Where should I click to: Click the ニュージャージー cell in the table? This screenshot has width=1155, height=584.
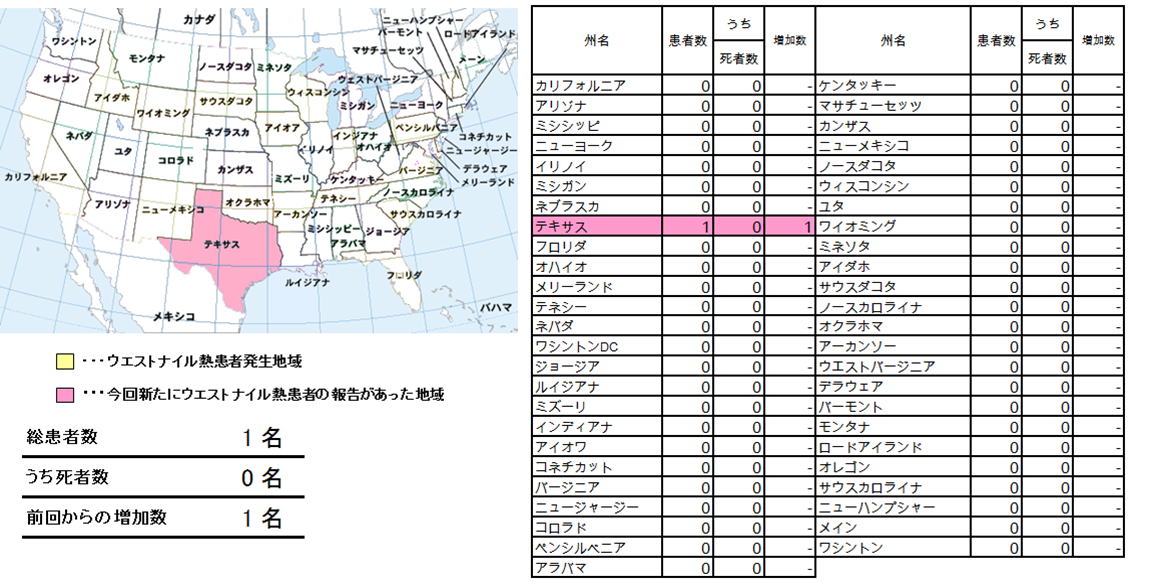[x=597, y=507]
